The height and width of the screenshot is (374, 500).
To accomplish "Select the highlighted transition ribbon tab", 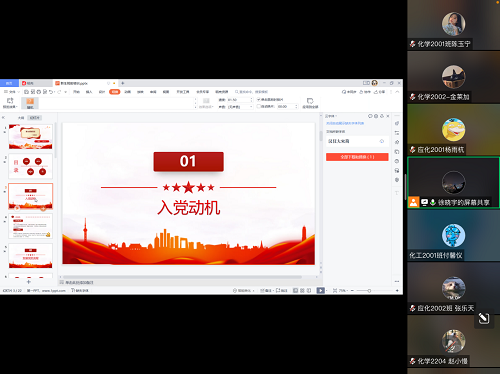I will click(x=114, y=92).
